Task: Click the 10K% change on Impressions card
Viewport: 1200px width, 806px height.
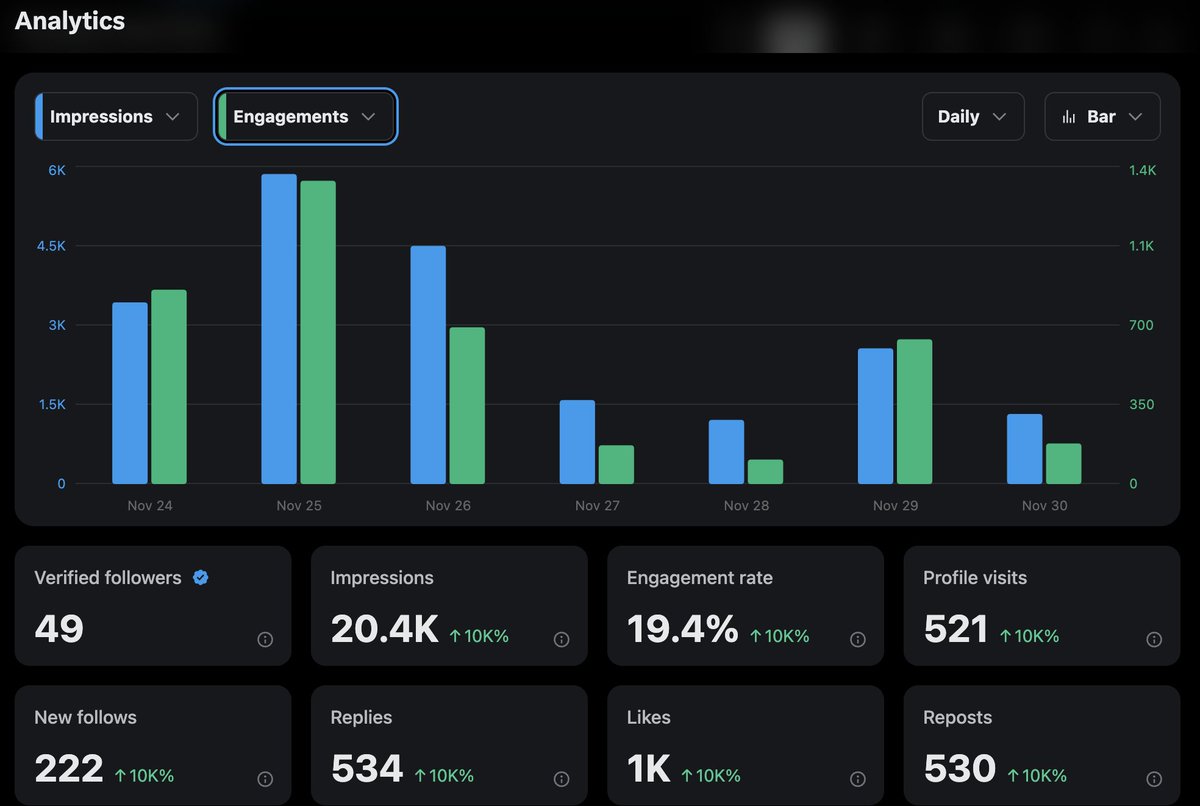Action: click(x=479, y=636)
